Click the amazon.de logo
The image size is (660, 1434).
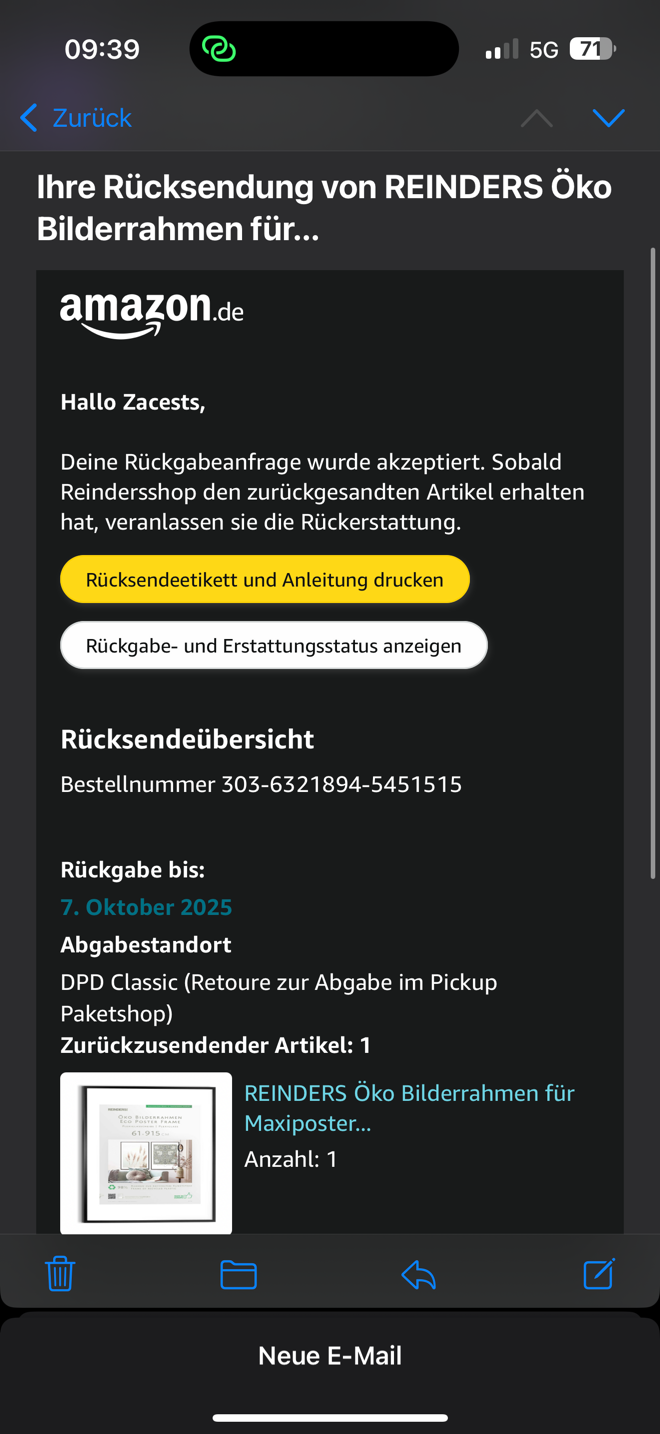click(x=152, y=313)
